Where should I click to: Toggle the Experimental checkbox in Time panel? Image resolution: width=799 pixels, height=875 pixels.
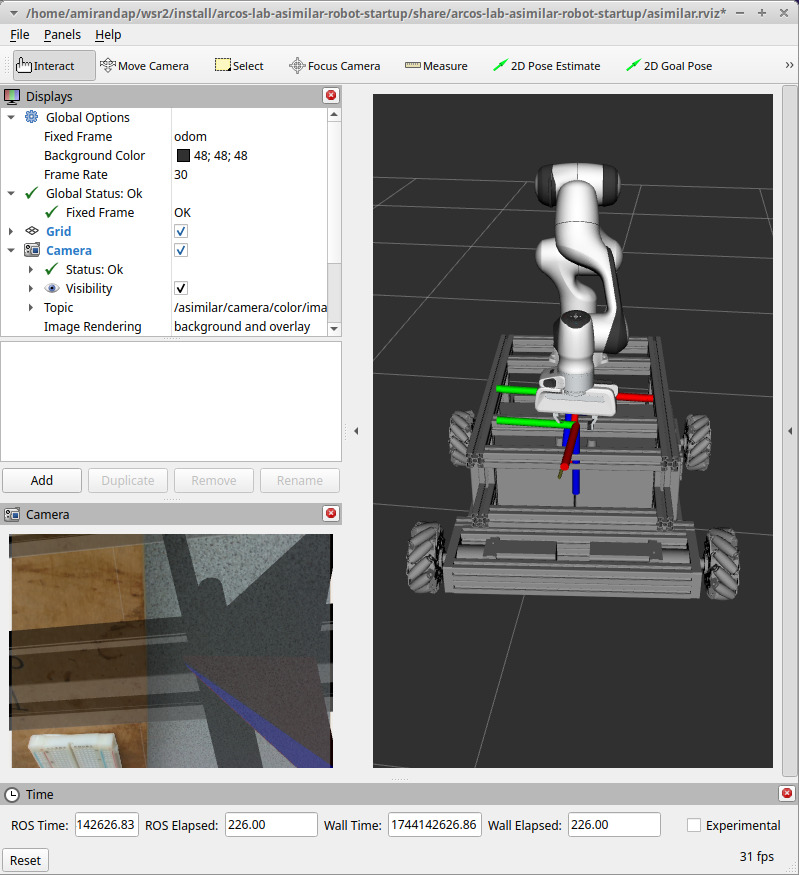694,825
